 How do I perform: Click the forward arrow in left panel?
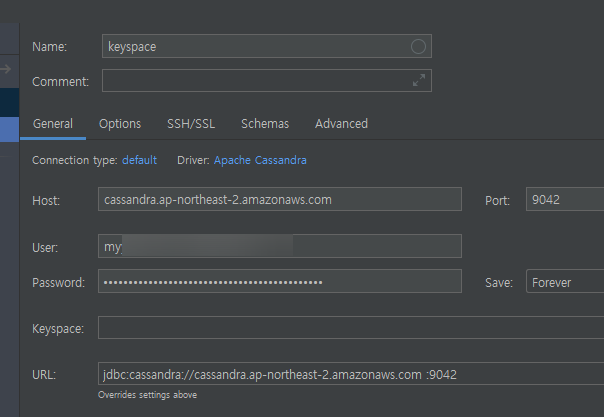point(7,69)
